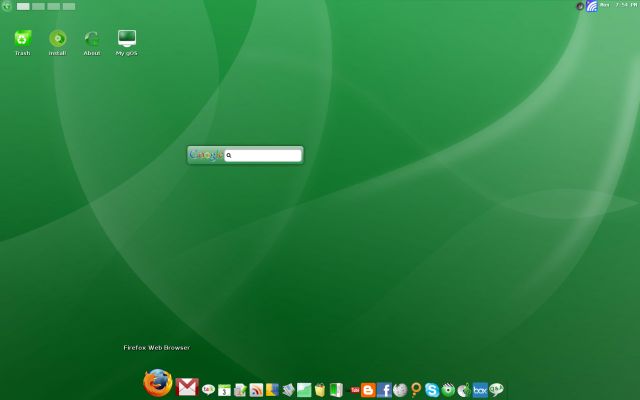Open the About desktop icon

coord(92,43)
